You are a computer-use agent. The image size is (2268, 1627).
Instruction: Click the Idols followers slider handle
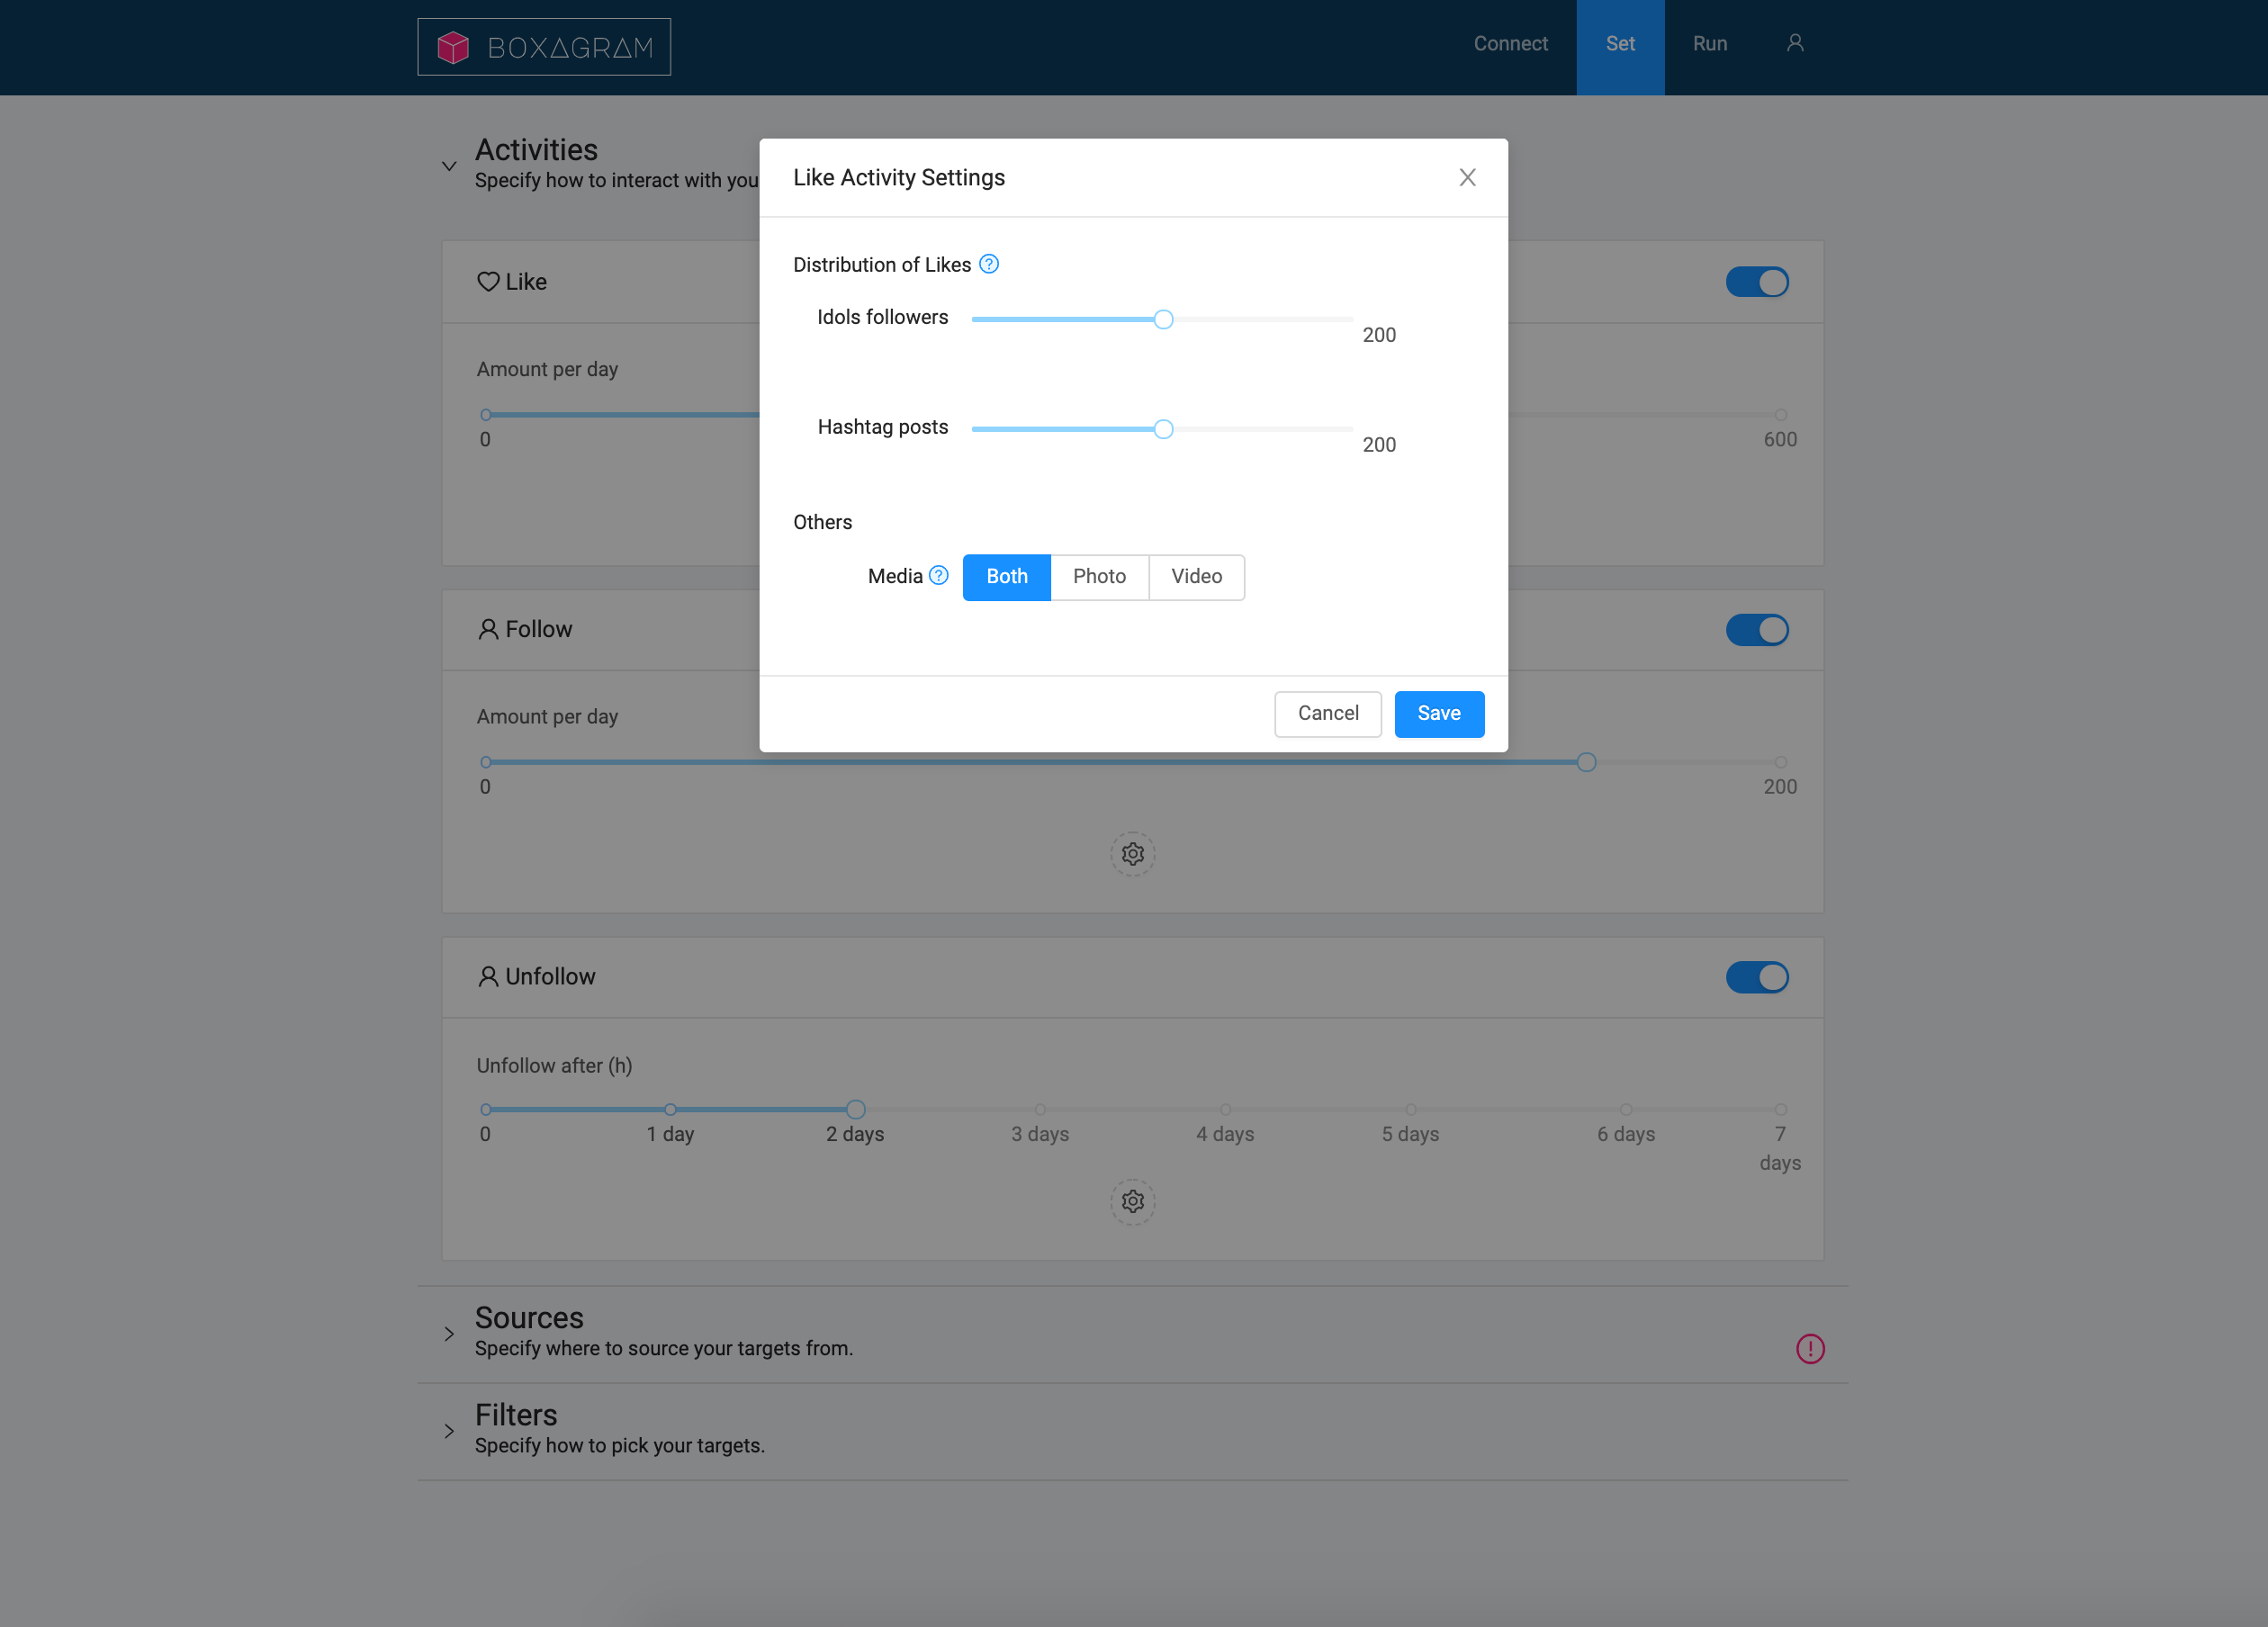pos(1163,320)
